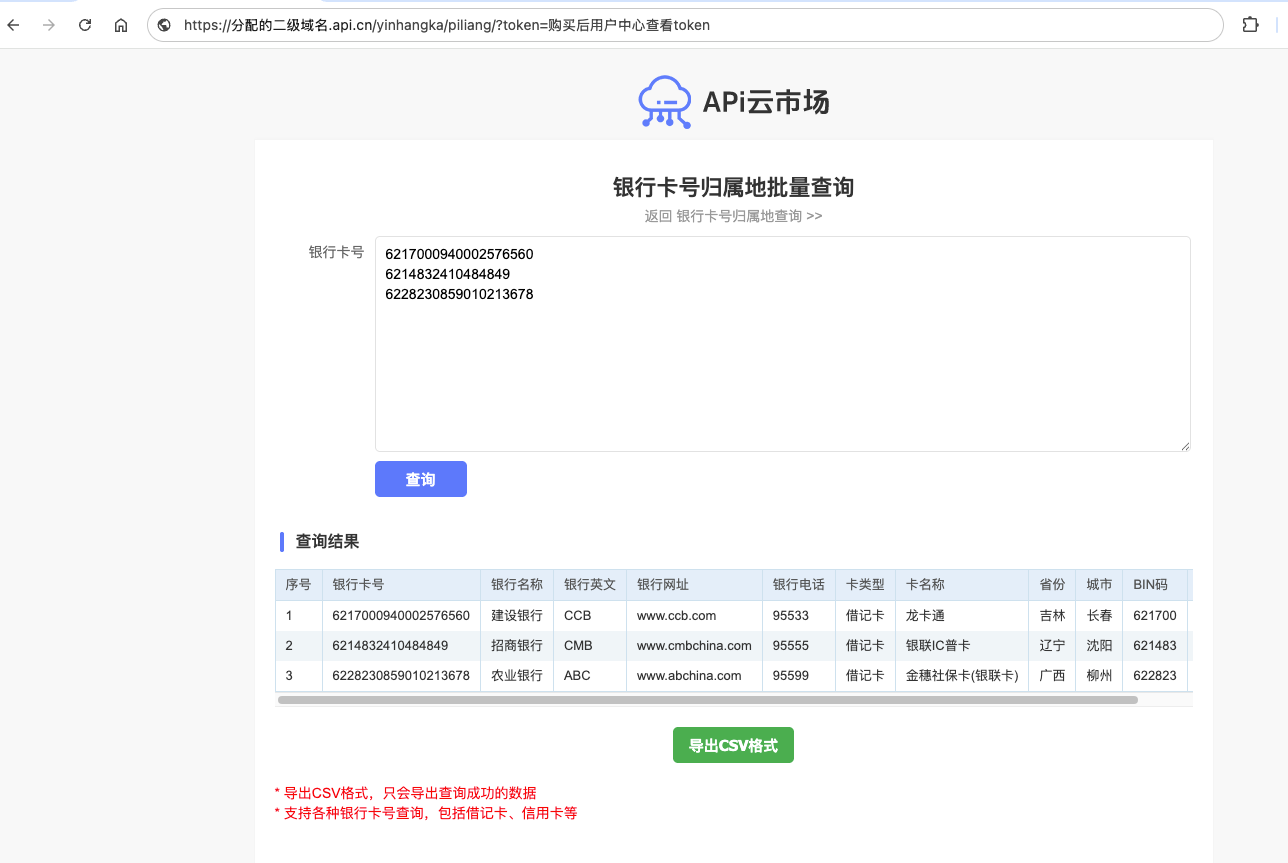The image size is (1288, 863).
Task: Click the 金穗社保卡(银联卡) card name cell
Action: pyautogui.click(x=961, y=676)
